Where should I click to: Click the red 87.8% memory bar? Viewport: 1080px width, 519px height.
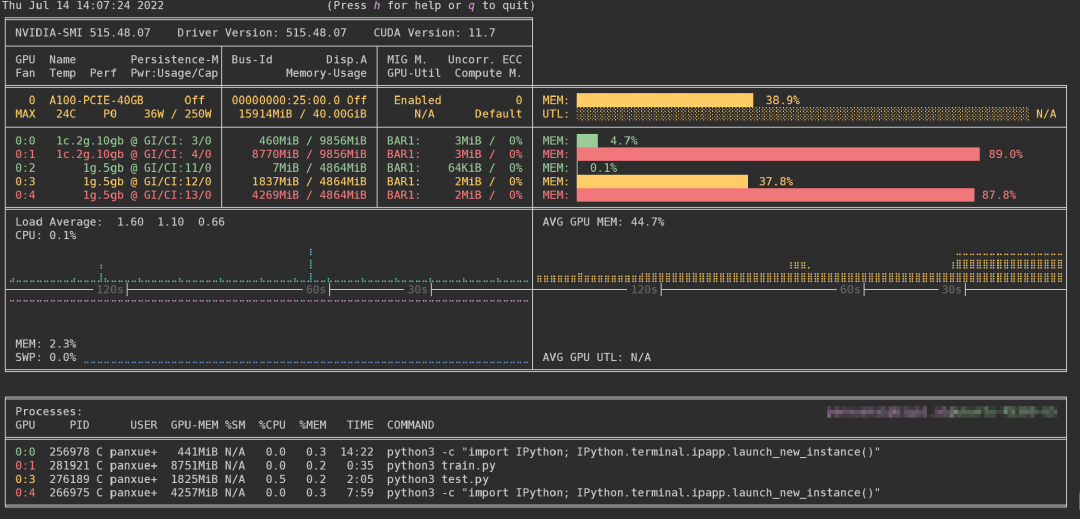[775, 195]
